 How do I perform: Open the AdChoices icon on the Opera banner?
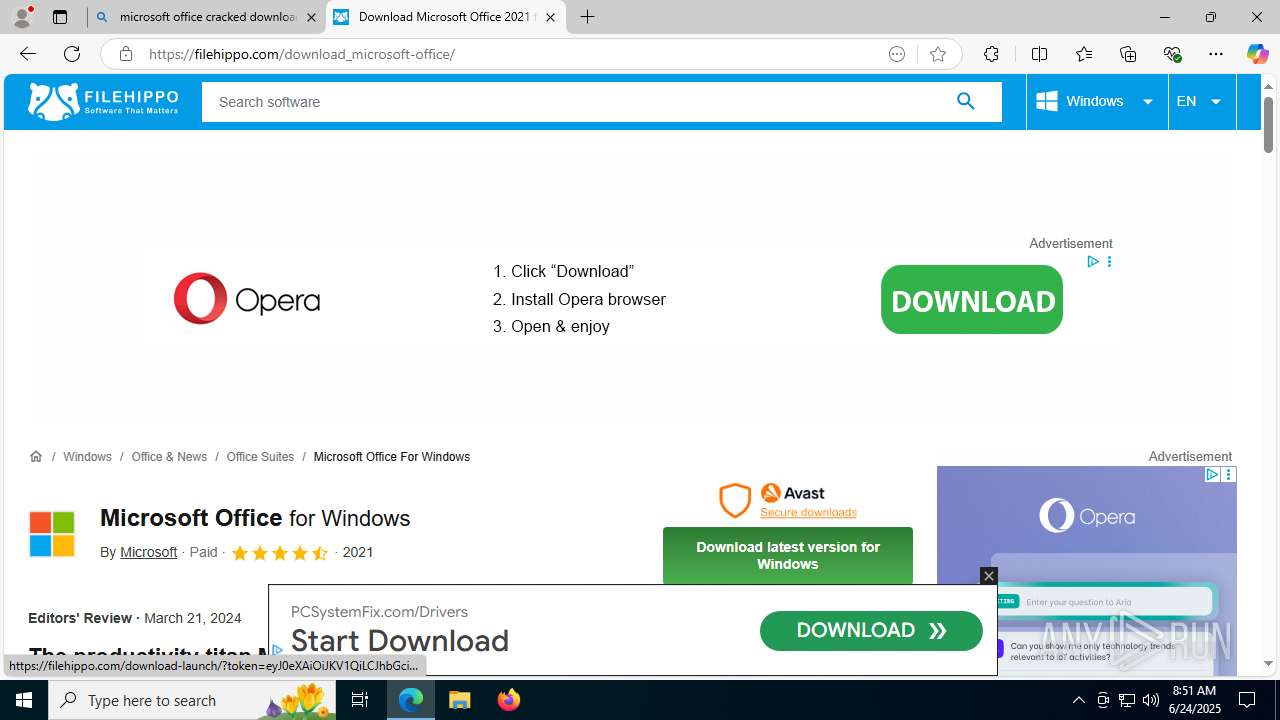[1093, 261]
